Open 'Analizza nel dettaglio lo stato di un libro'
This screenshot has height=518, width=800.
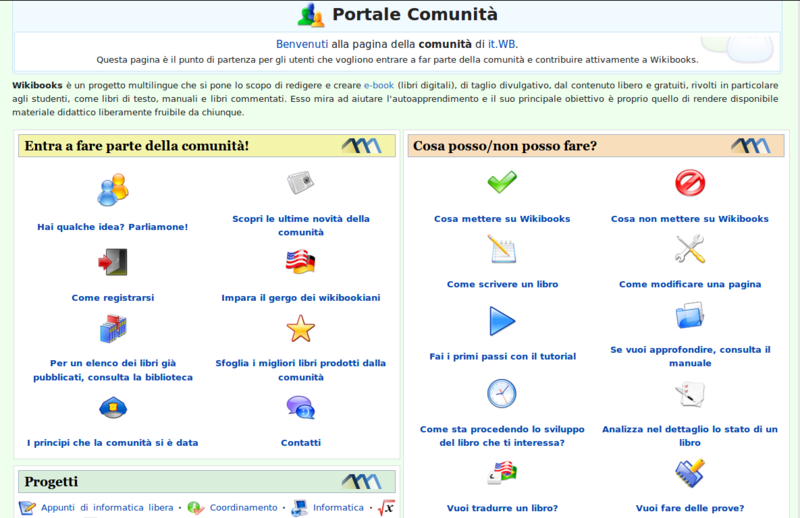point(690,436)
